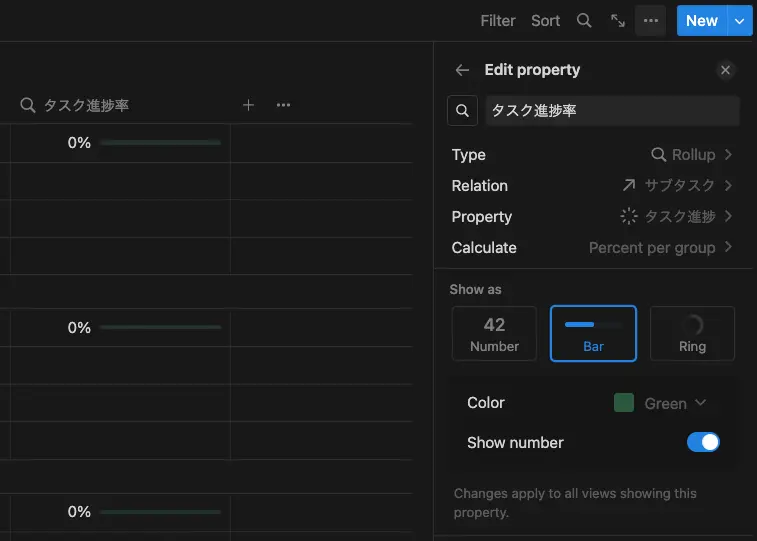Screen dimensions: 757x541
Task: Click the property name field タスク進捗率
Action: [x=612, y=111]
